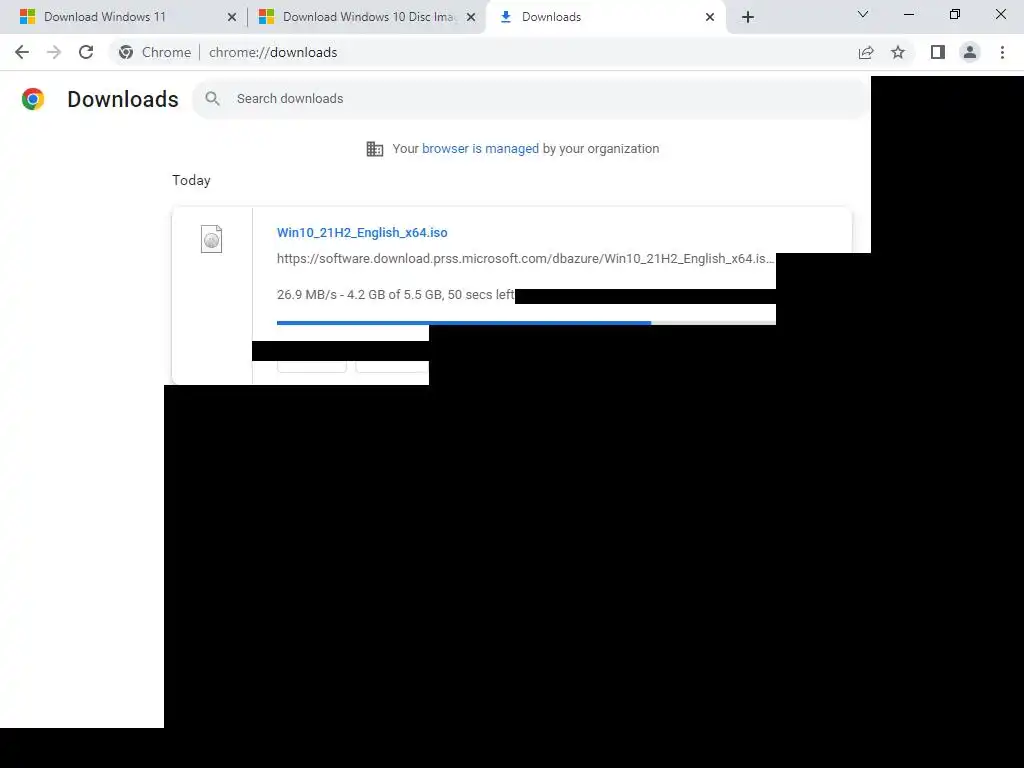Open a new tab with plus button
This screenshot has width=1024, height=768.
(748, 17)
